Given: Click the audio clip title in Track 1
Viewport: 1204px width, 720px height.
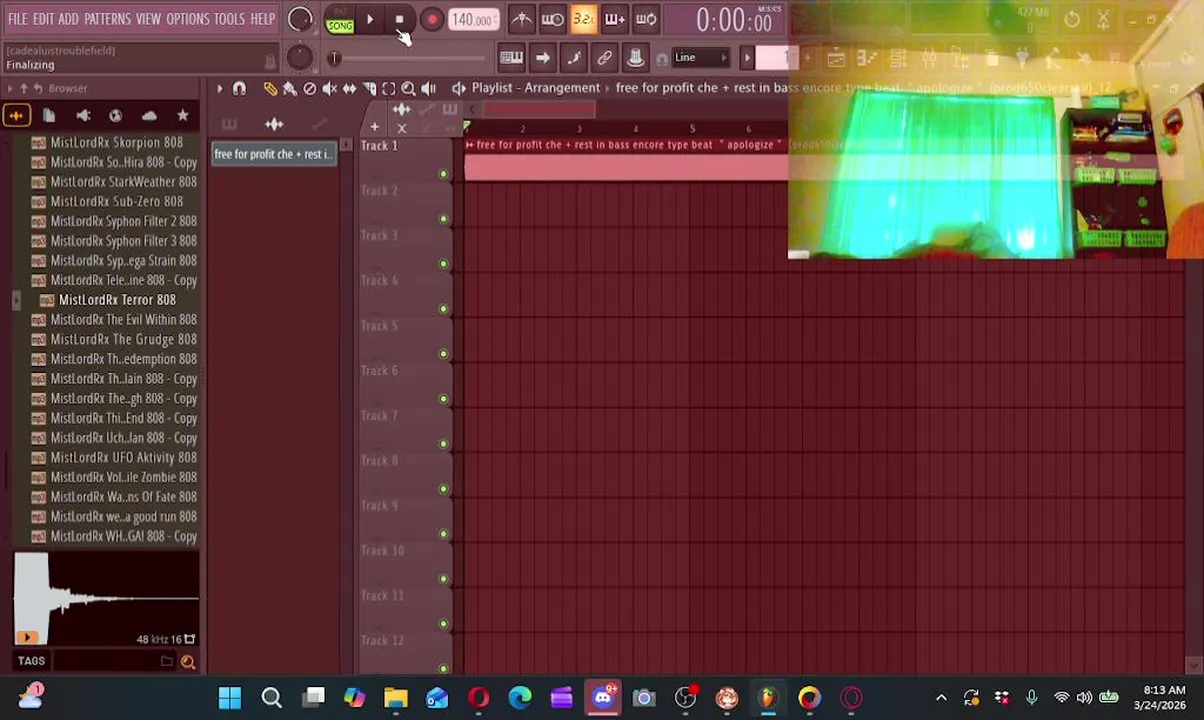Looking at the screenshot, I should pos(627,145).
